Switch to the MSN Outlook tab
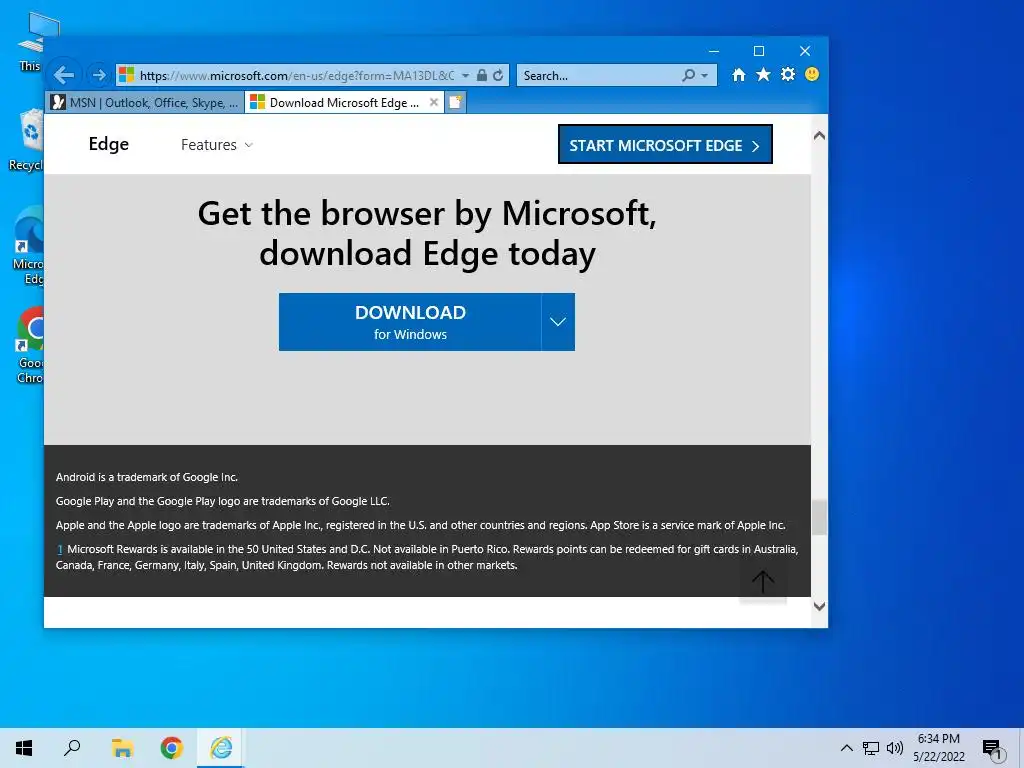This screenshot has height=768, width=1024. pos(146,103)
